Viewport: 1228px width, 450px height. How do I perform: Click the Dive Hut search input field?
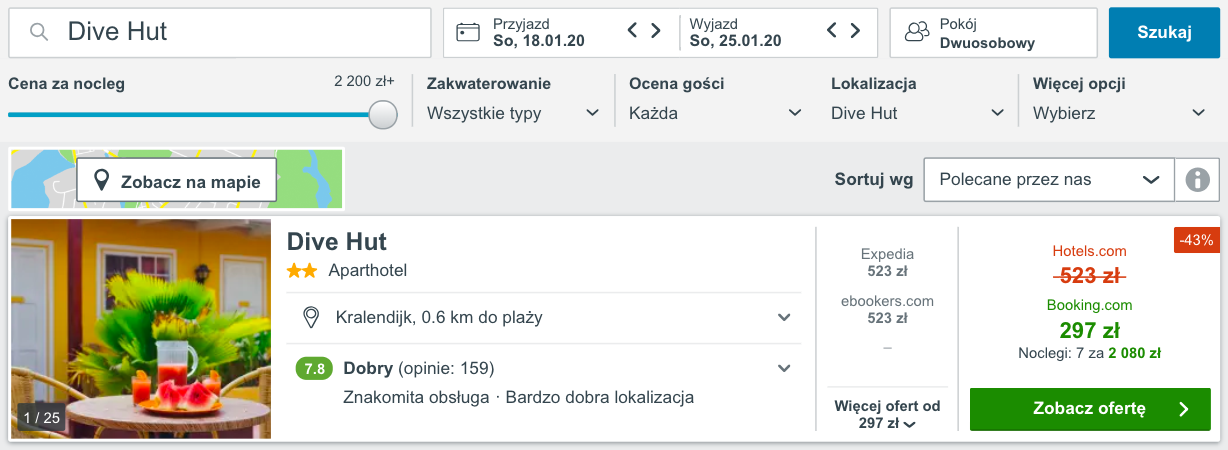[220, 32]
